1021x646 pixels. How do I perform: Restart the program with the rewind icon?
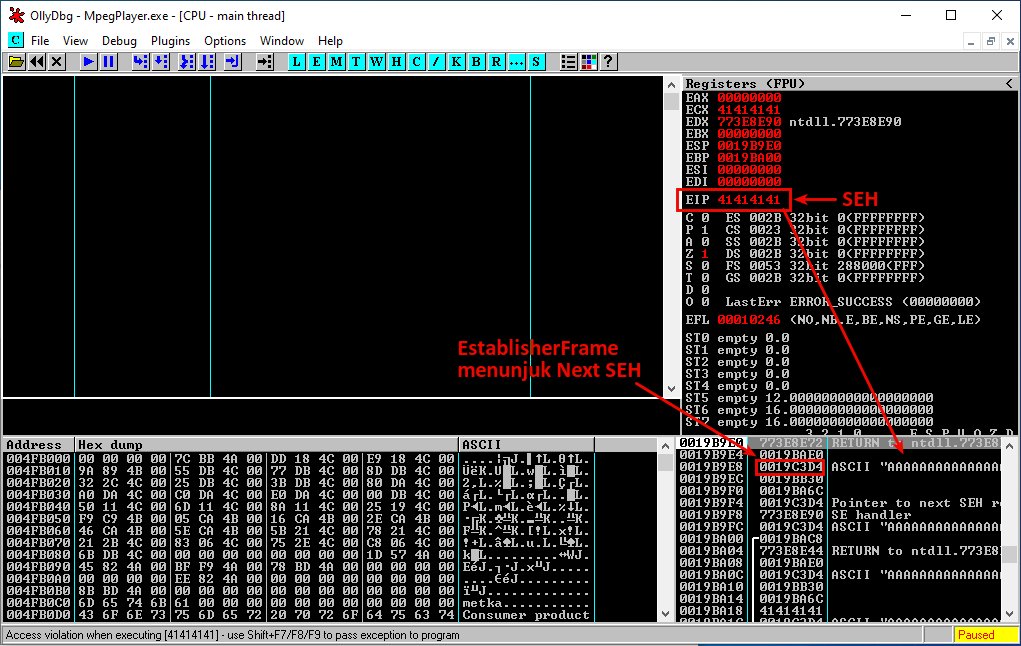pyautogui.click(x=37, y=62)
